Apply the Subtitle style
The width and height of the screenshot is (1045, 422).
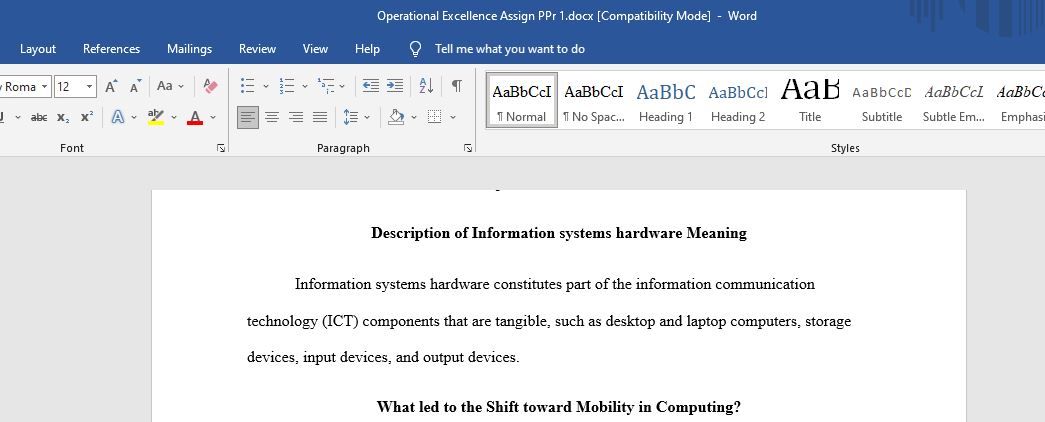(x=882, y=101)
